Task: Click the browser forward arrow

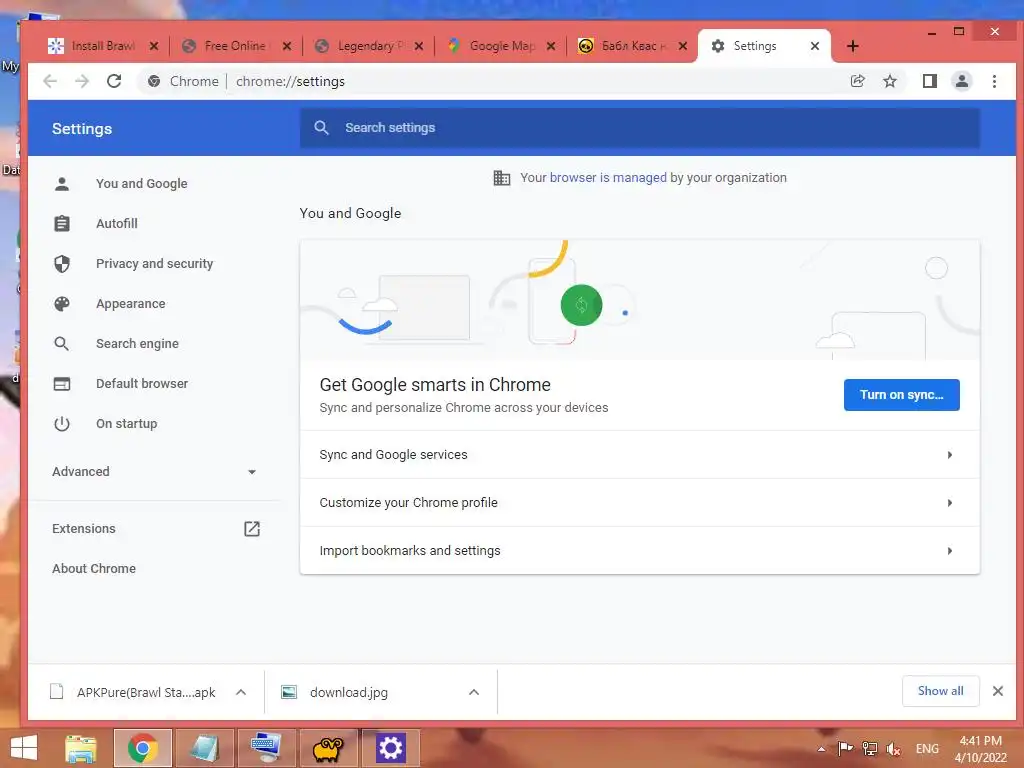Action: pyautogui.click(x=82, y=81)
